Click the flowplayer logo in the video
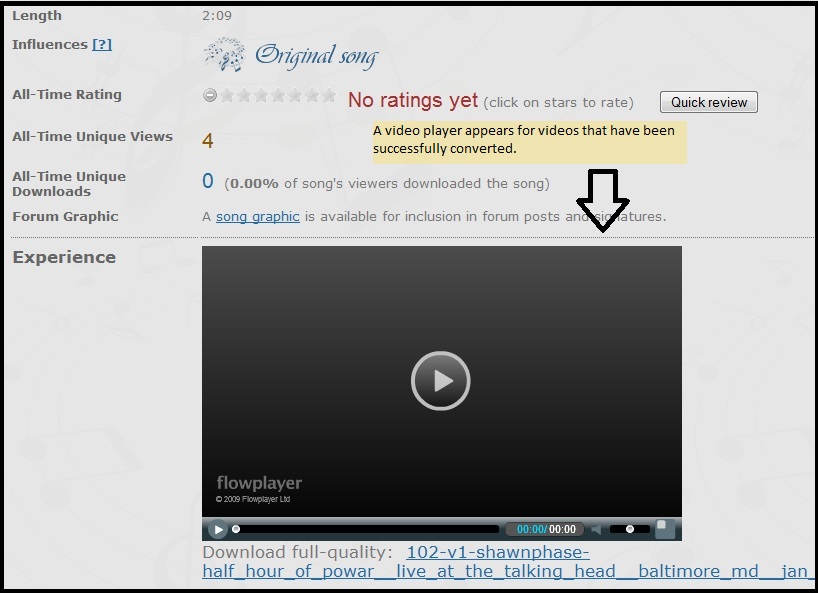This screenshot has width=818, height=593. [259, 483]
